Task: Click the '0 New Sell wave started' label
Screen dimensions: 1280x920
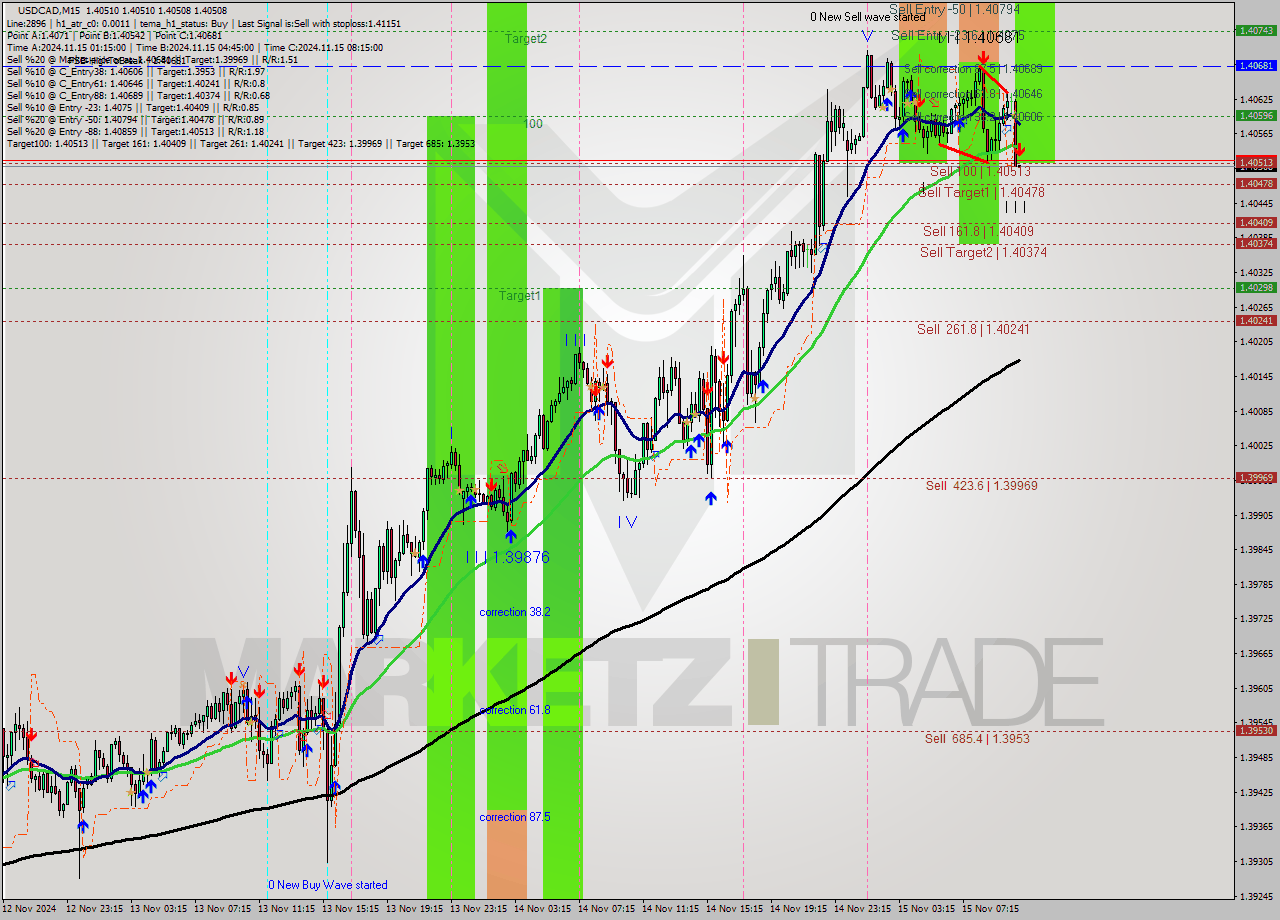Action: [x=868, y=17]
